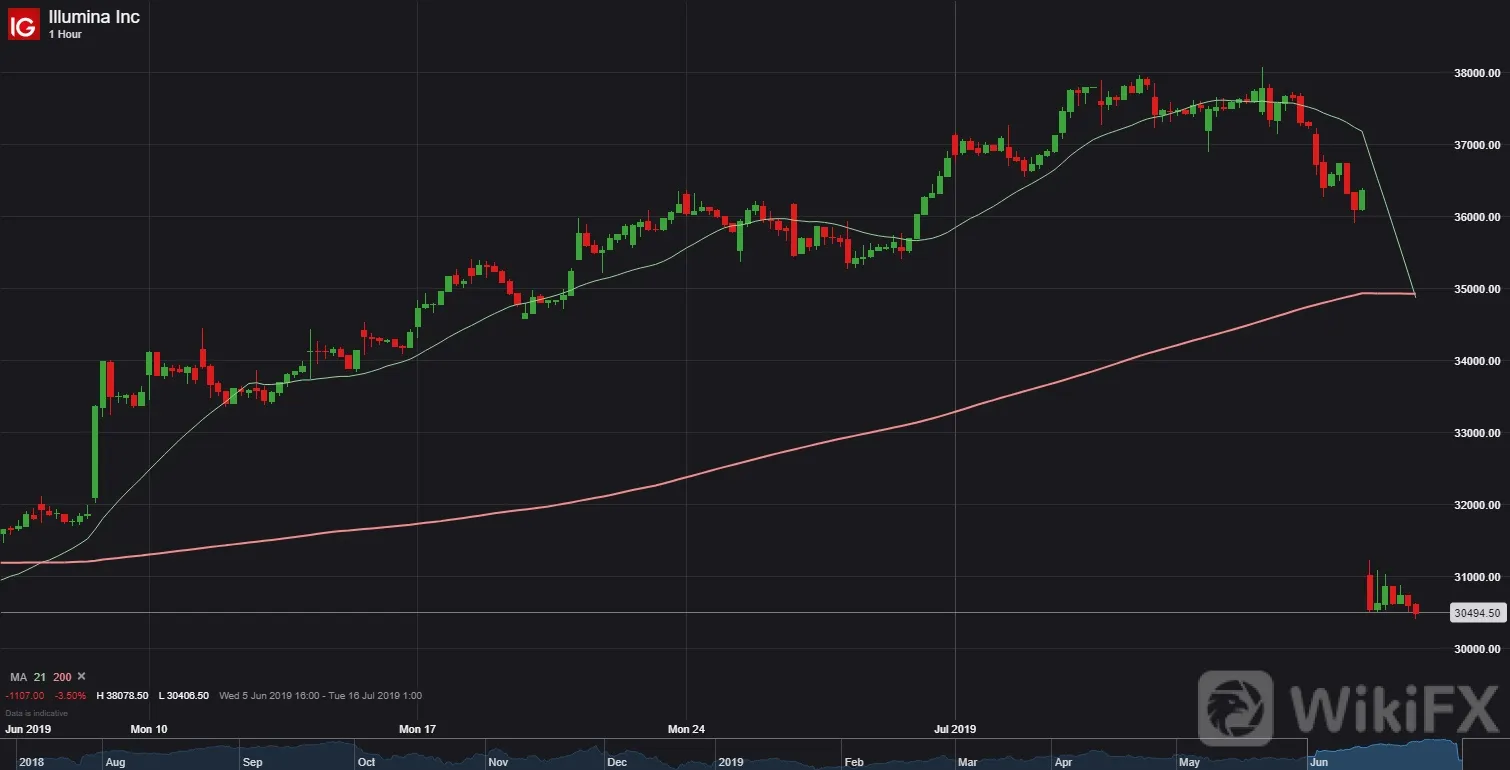Image resolution: width=1510 pixels, height=770 pixels.
Task: Click the Mon 10 time axis label
Action: point(149,729)
